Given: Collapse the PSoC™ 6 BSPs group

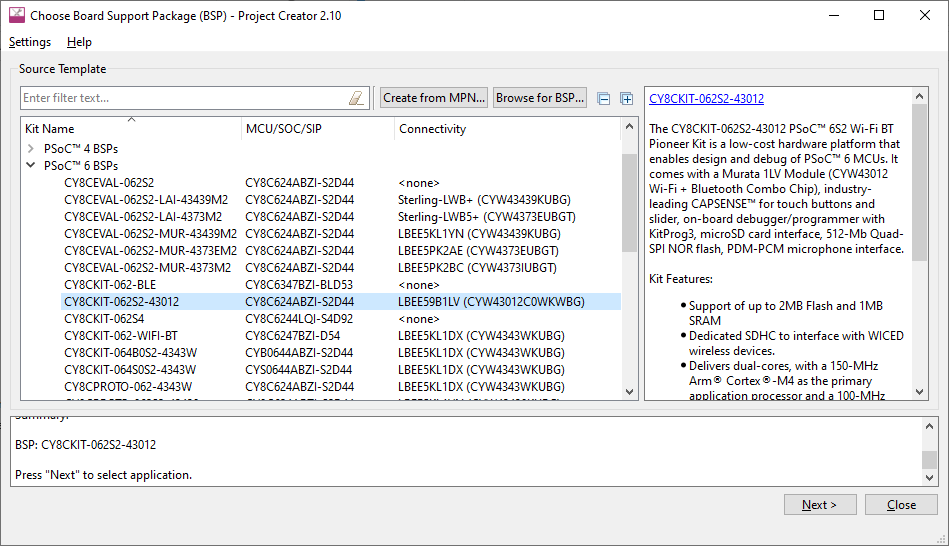Looking at the screenshot, I should [31, 165].
